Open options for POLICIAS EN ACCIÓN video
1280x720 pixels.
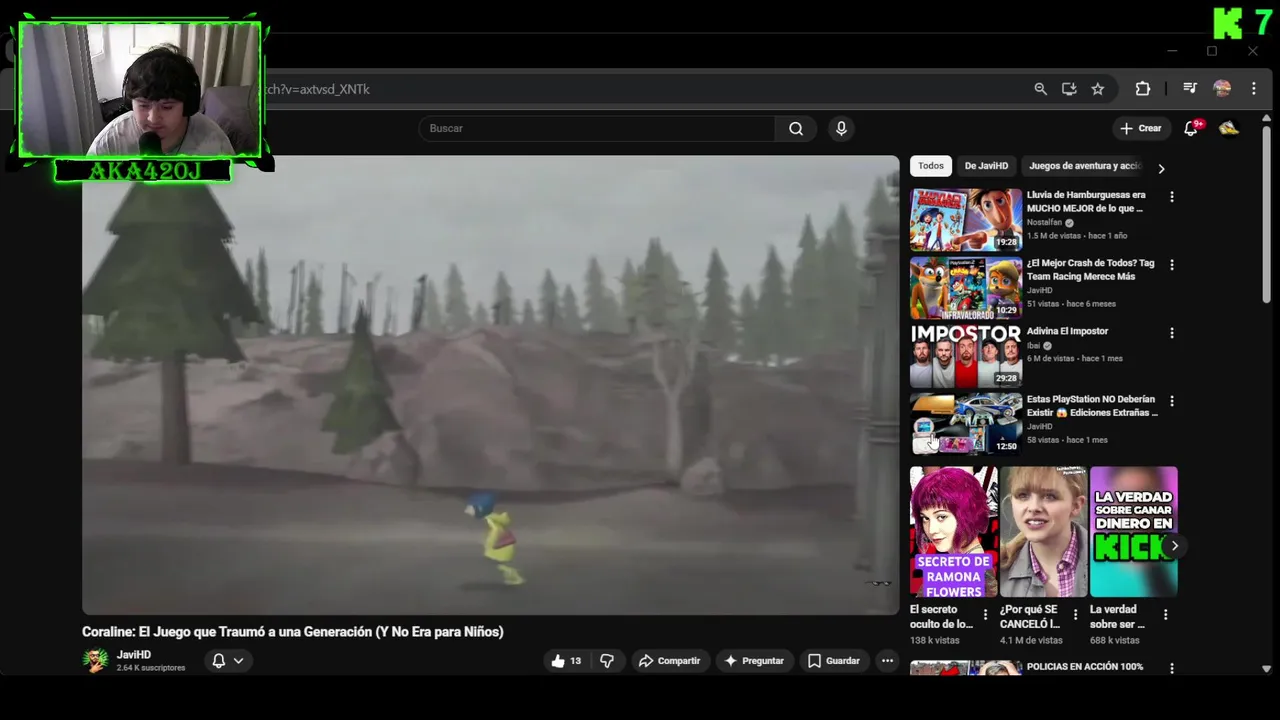click(1172, 668)
